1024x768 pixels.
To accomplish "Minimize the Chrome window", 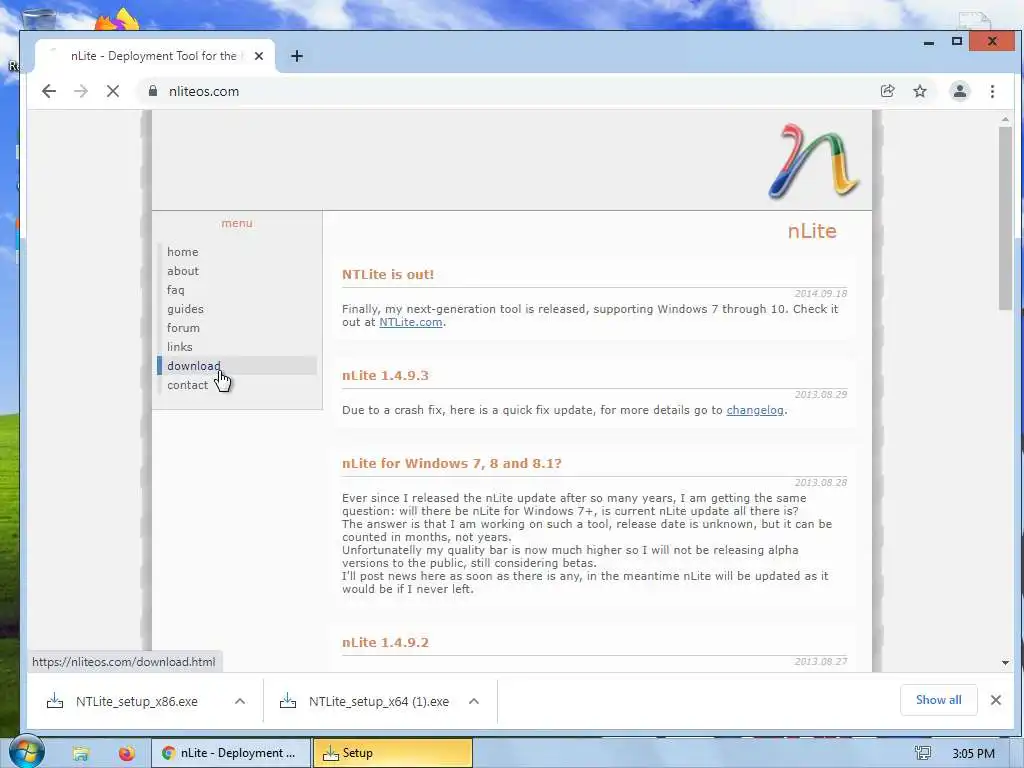I will 929,42.
